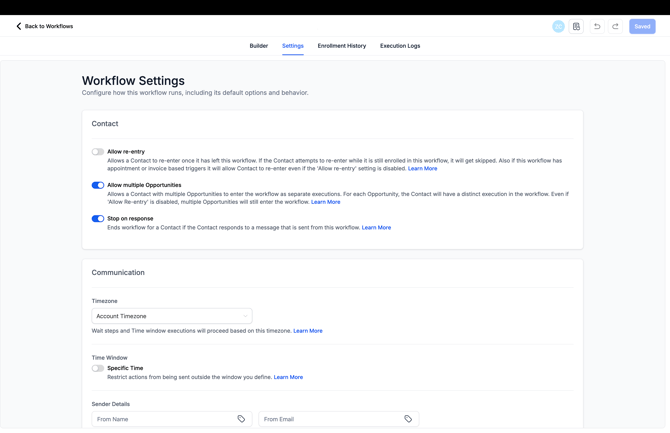Open the Account Timezone dropdown
The height and width of the screenshot is (433, 670).
[172, 316]
